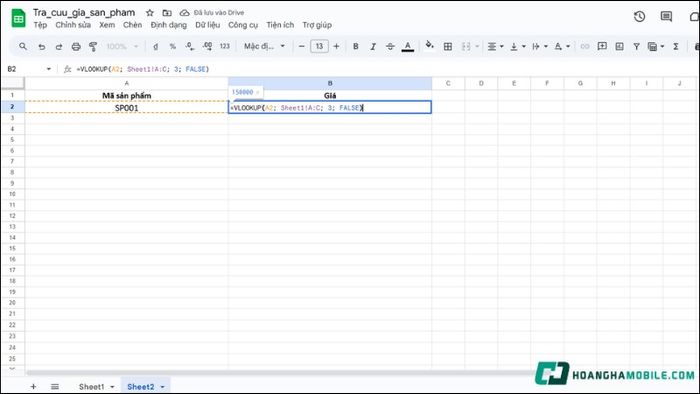Screen dimensions: 700x394
Task: Click the create filter icon
Action: point(637,46)
